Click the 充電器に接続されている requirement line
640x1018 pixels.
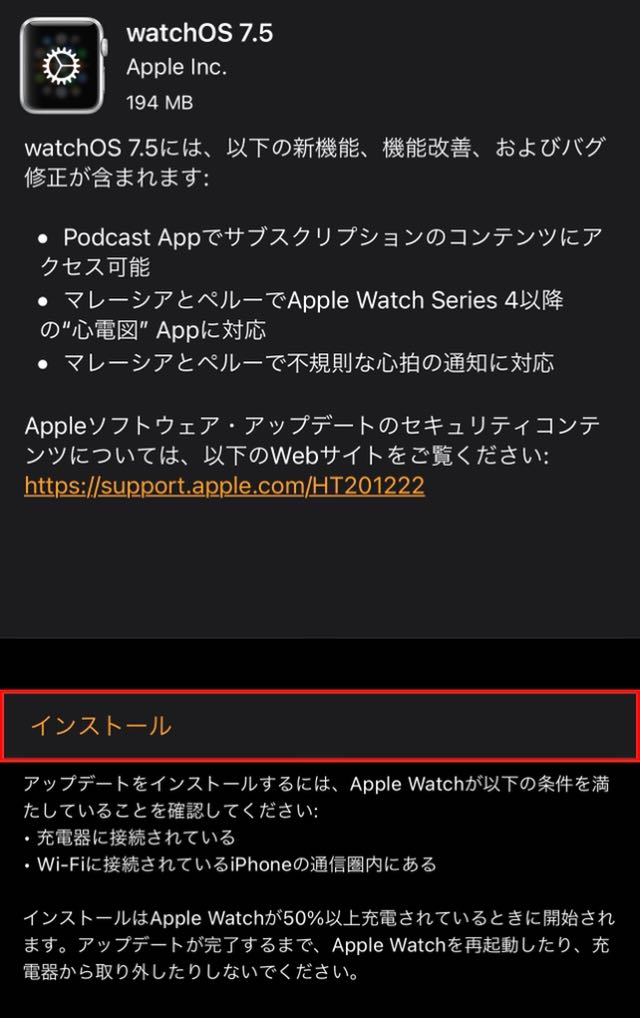[x=130, y=838]
